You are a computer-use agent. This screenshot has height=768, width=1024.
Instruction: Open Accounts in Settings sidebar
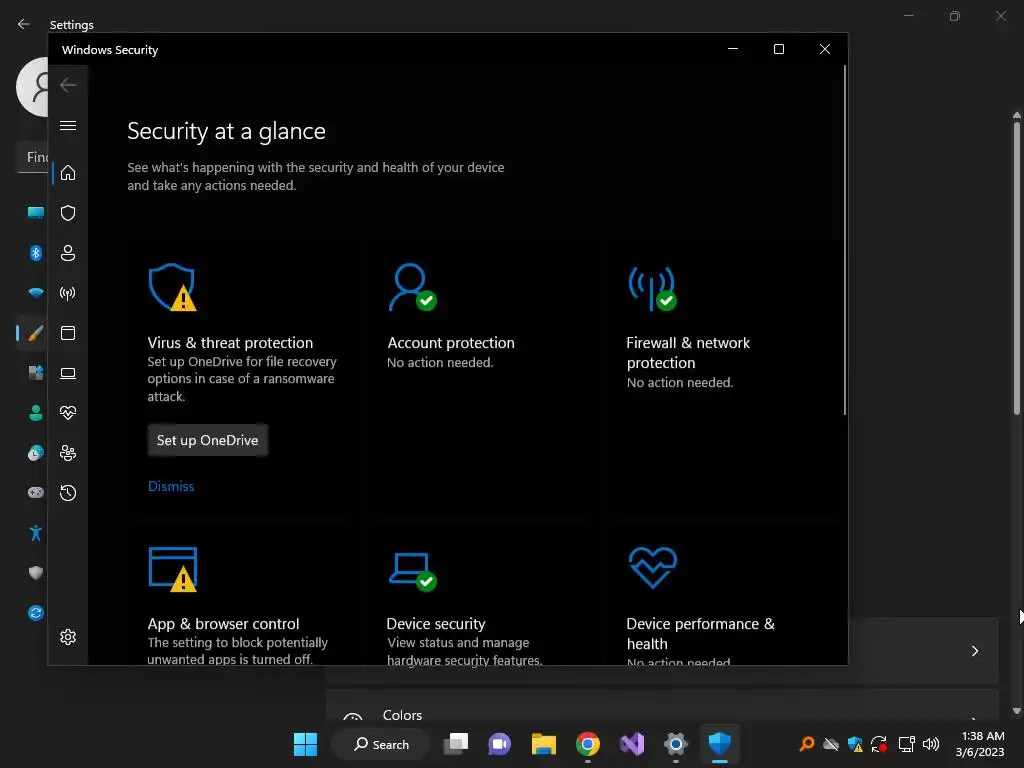pyautogui.click(x=35, y=413)
